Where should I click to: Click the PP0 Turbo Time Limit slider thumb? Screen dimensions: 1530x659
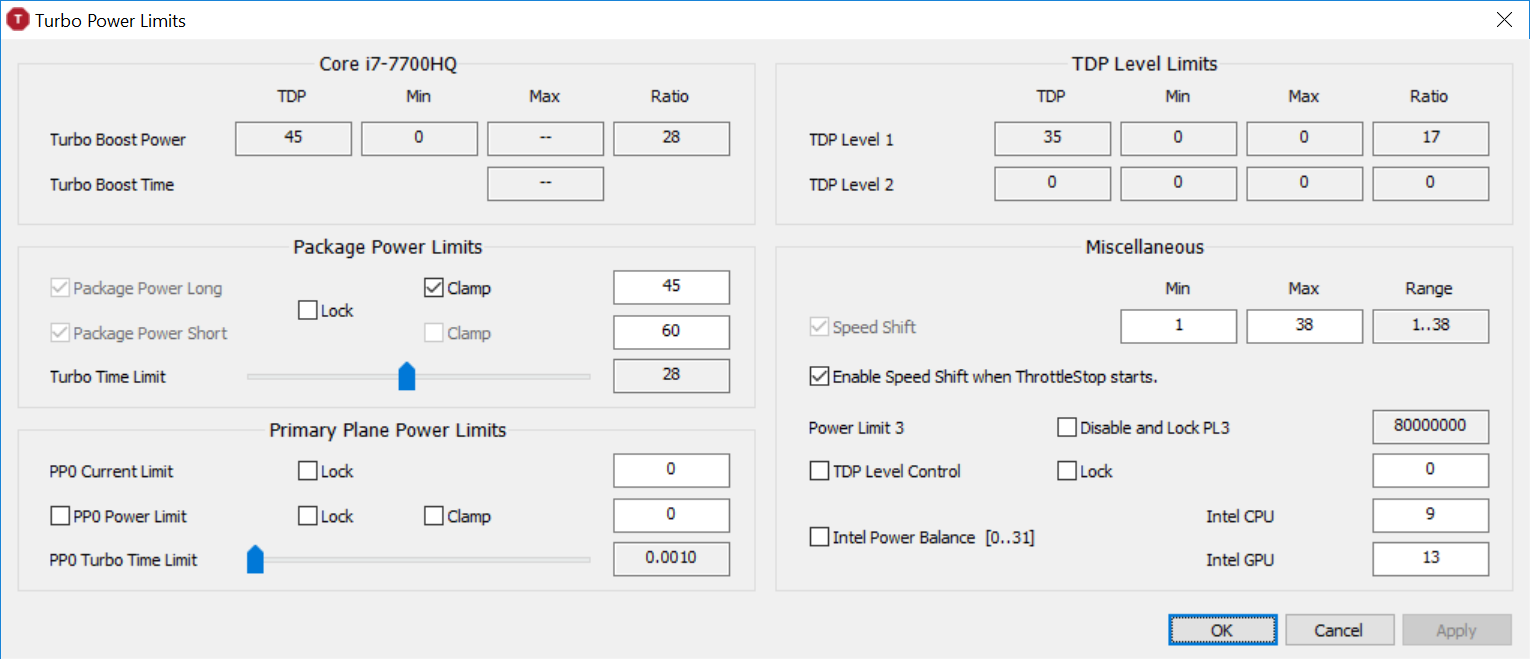[255, 560]
